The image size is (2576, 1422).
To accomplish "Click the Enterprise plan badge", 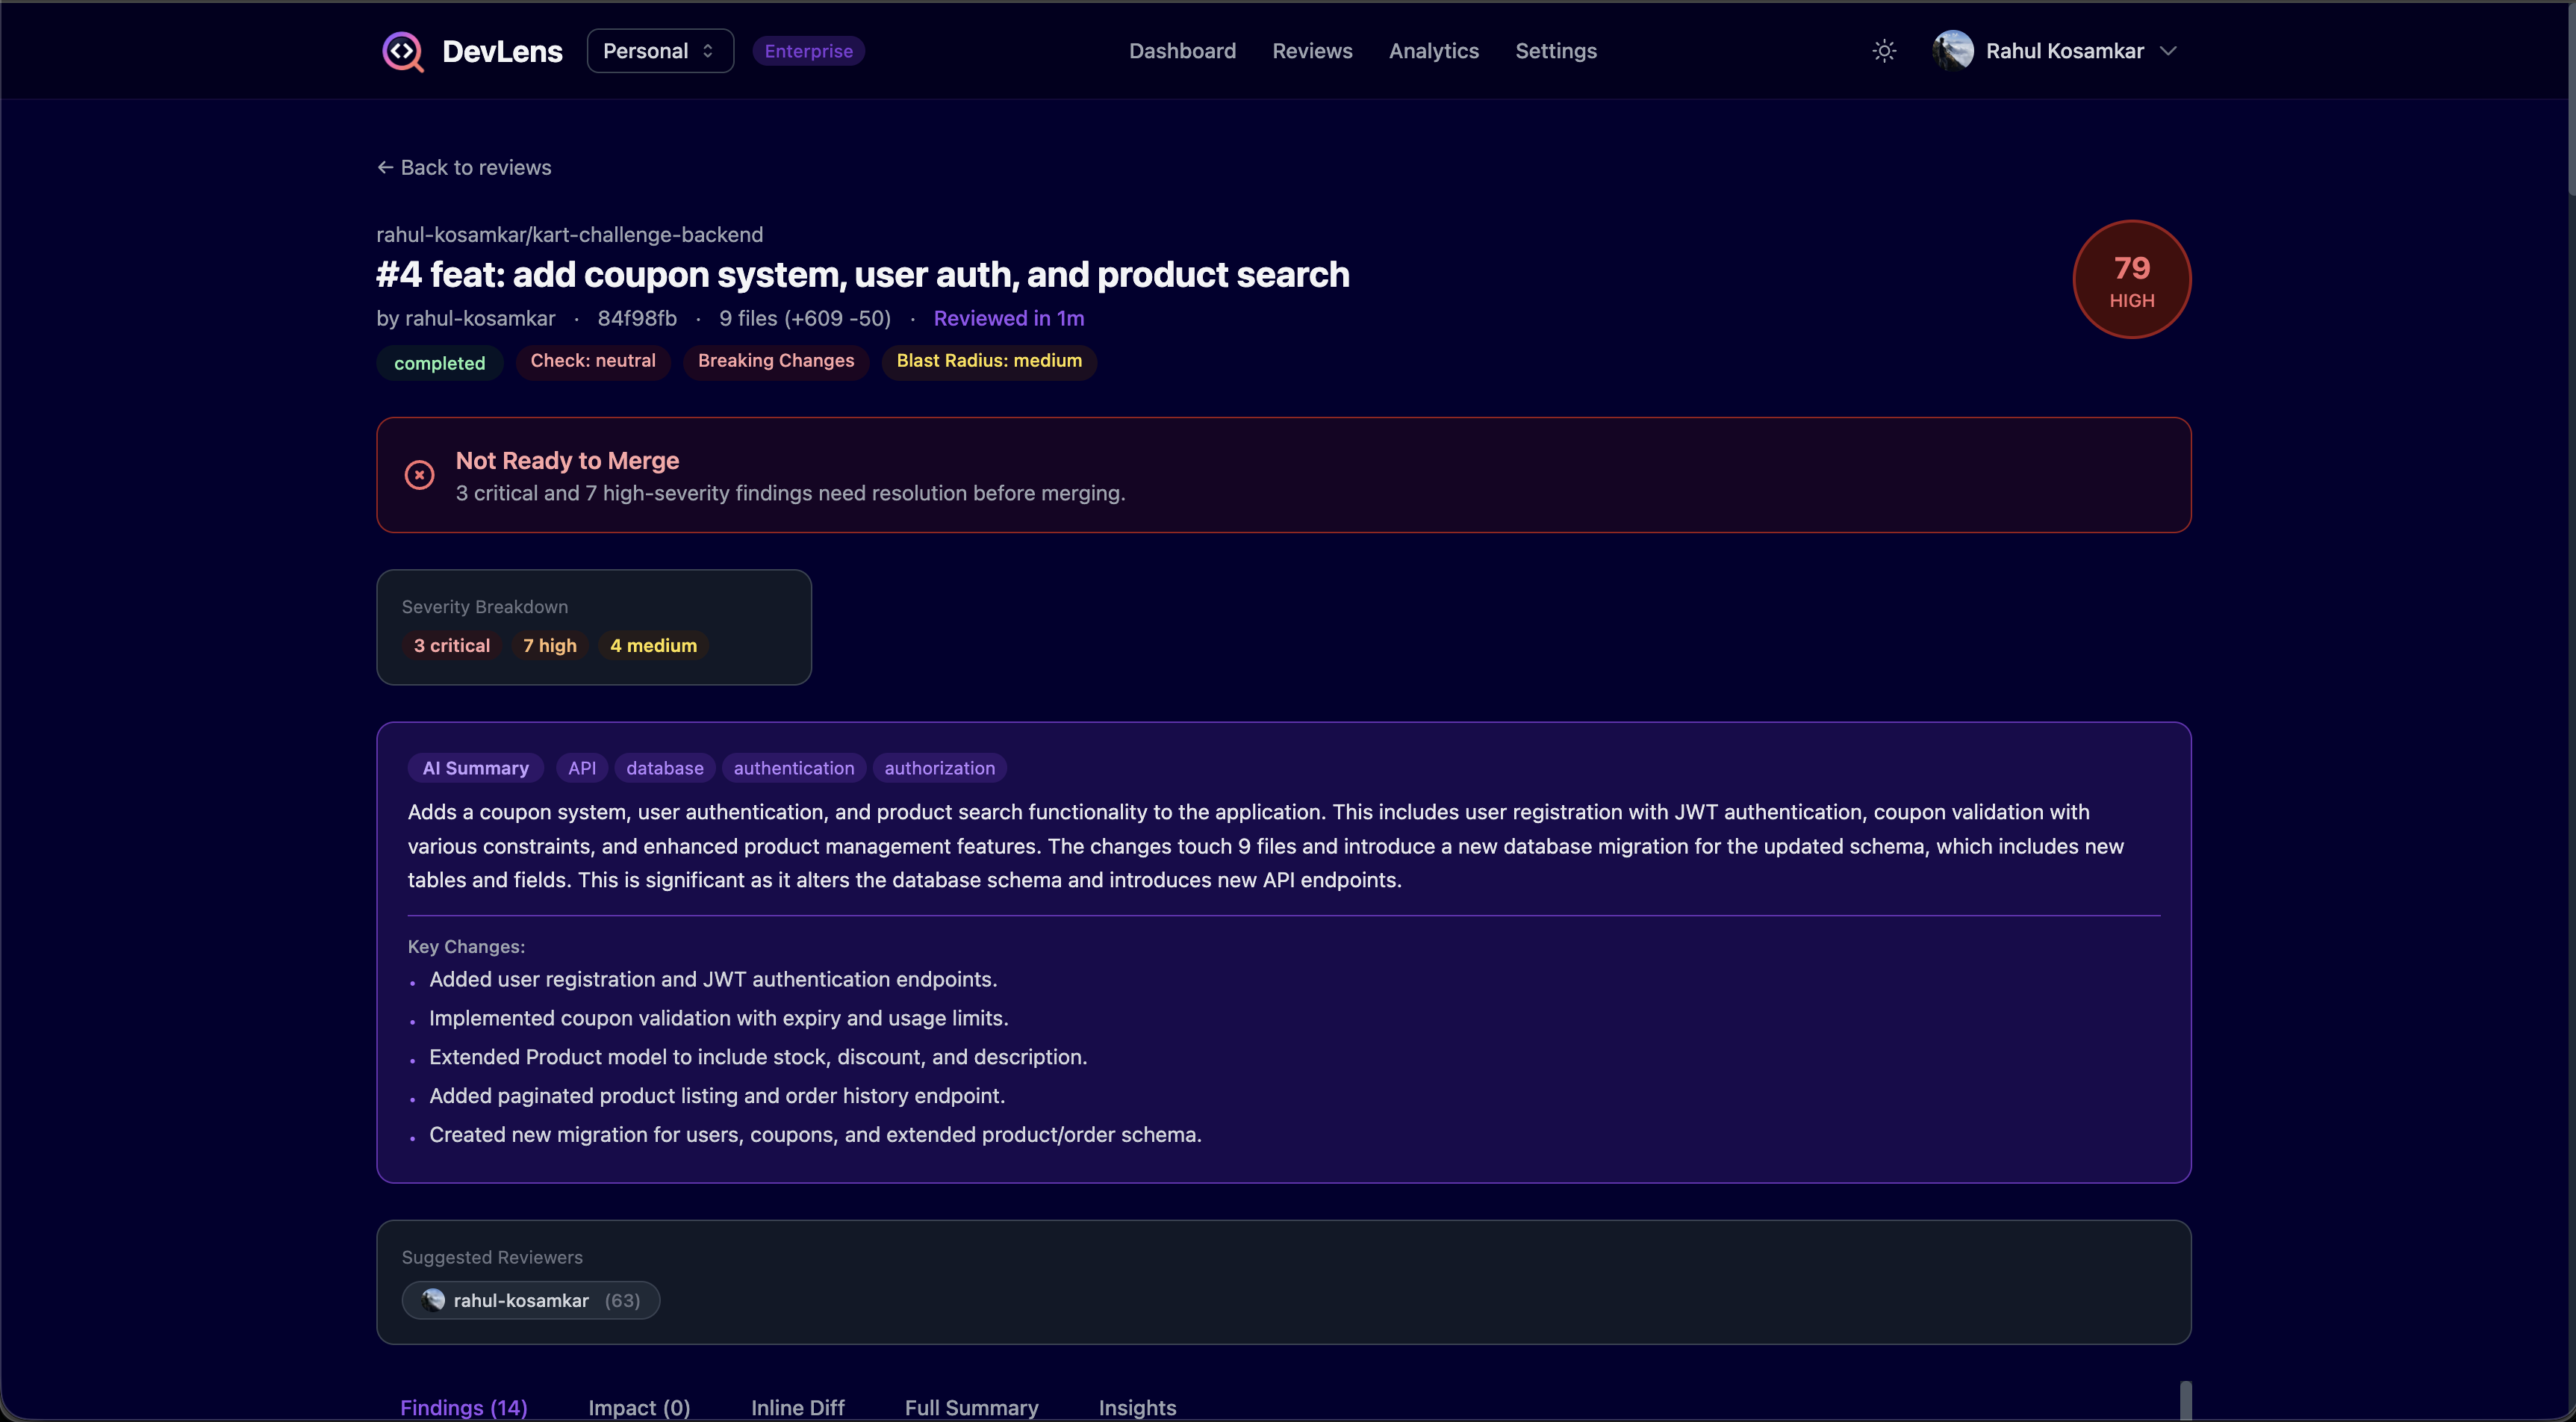I will pos(808,51).
